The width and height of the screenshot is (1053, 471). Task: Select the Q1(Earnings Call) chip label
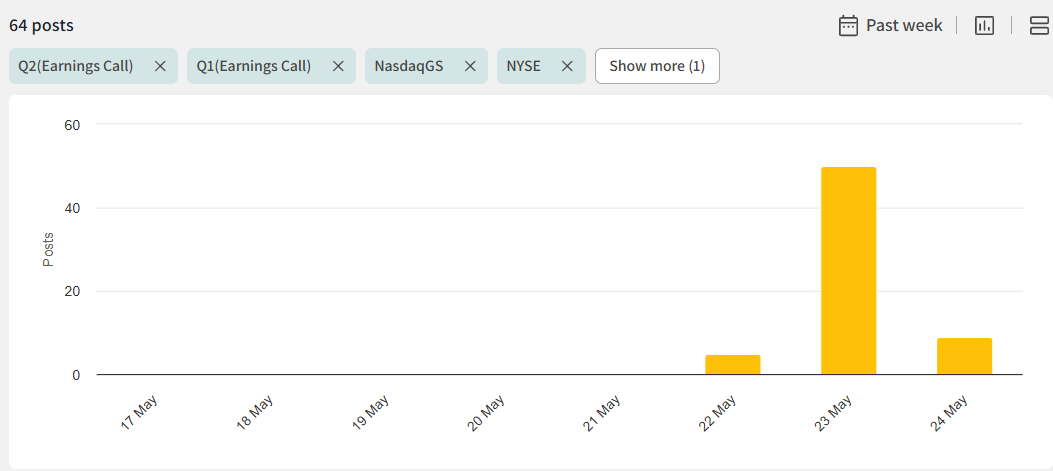(x=254, y=66)
